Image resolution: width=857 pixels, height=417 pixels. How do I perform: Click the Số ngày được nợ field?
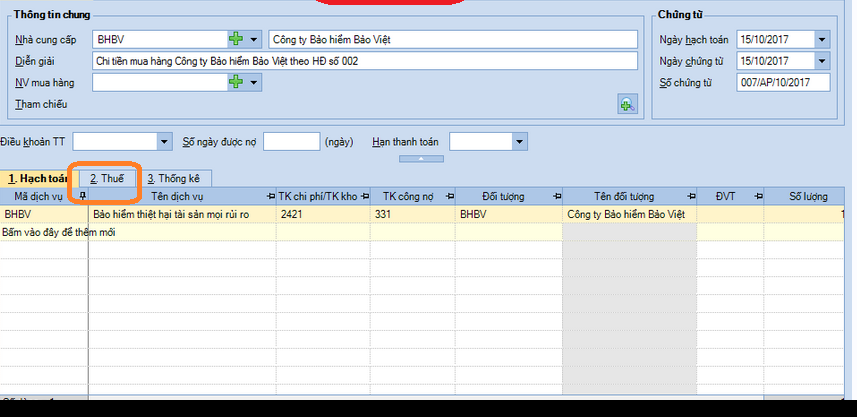pos(291,142)
